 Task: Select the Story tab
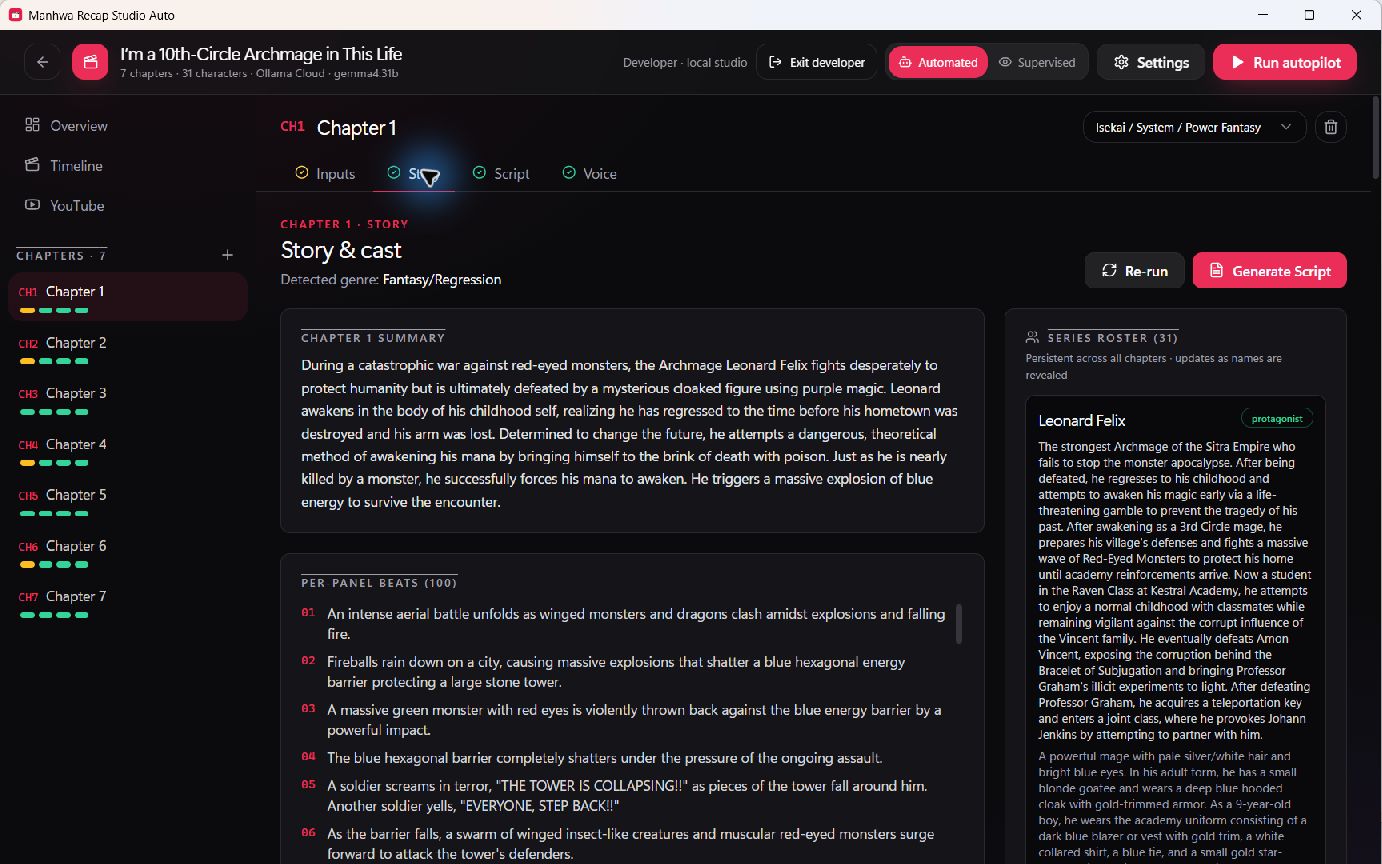tap(414, 173)
